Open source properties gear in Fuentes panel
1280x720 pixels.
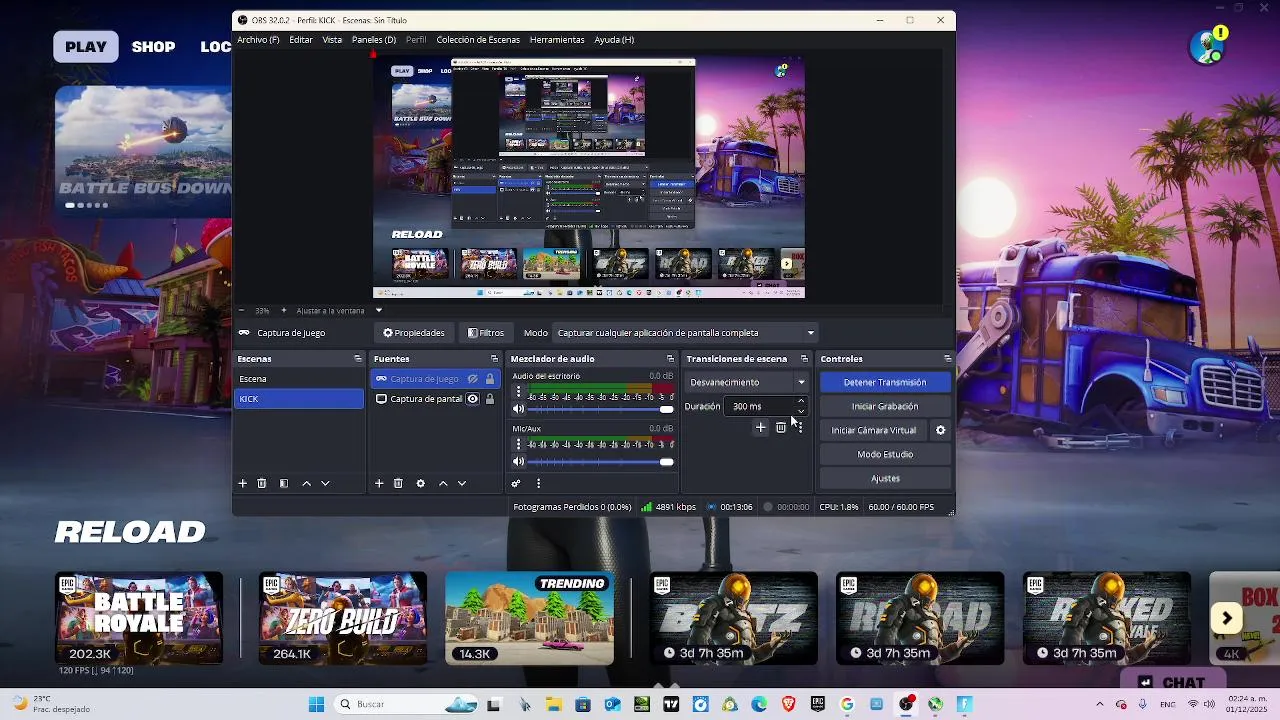click(x=420, y=483)
